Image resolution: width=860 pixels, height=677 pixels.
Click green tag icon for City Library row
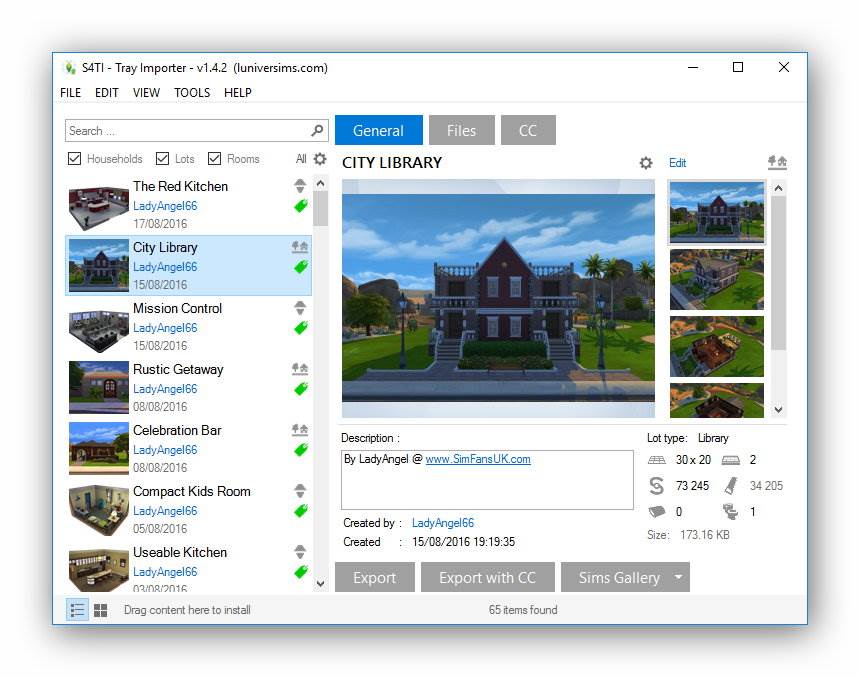[301, 267]
